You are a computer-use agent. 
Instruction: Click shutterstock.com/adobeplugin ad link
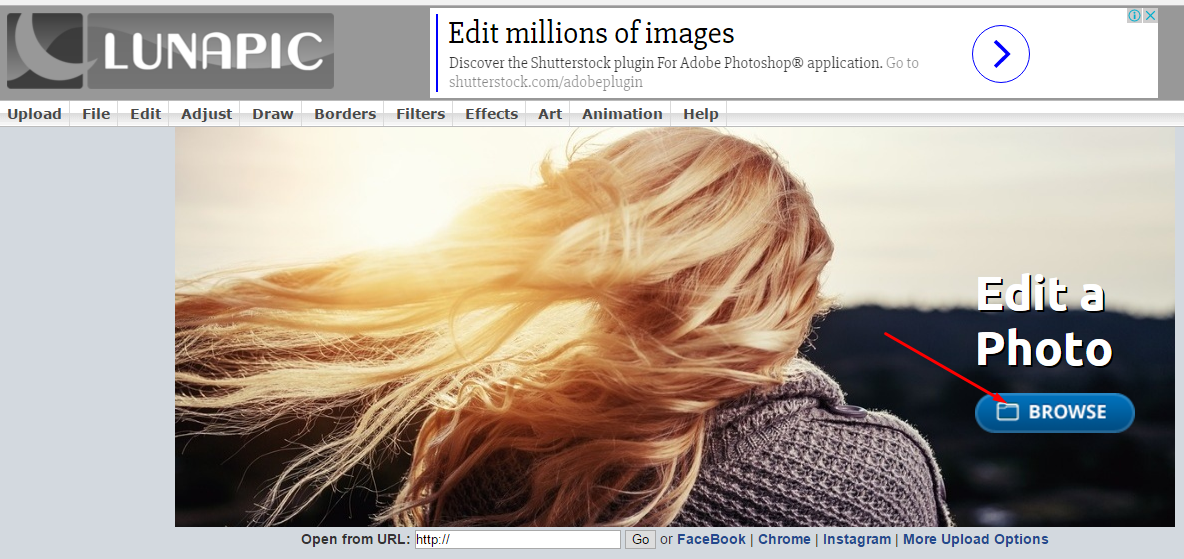click(x=546, y=82)
